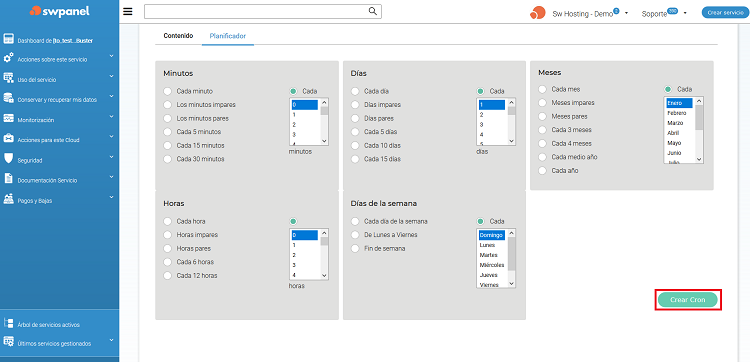
Task: Click the top search input field
Action: pyautogui.click(x=263, y=12)
